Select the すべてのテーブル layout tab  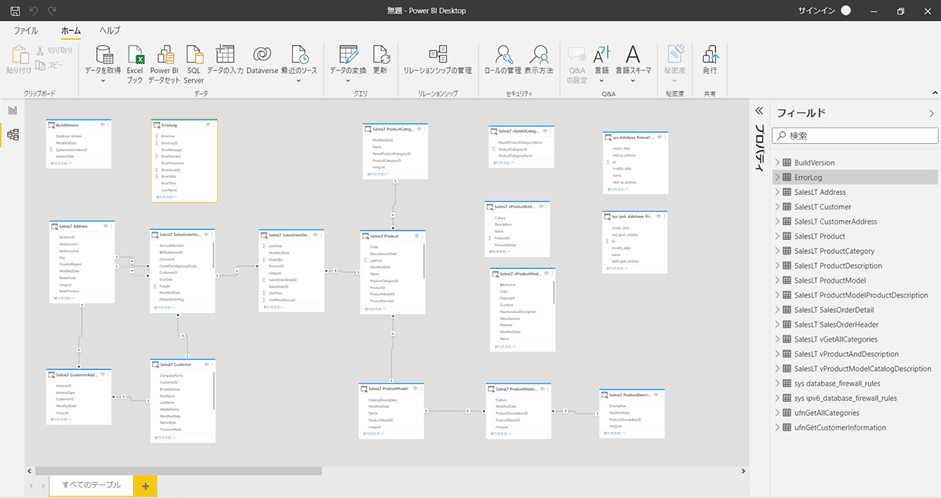(x=92, y=485)
